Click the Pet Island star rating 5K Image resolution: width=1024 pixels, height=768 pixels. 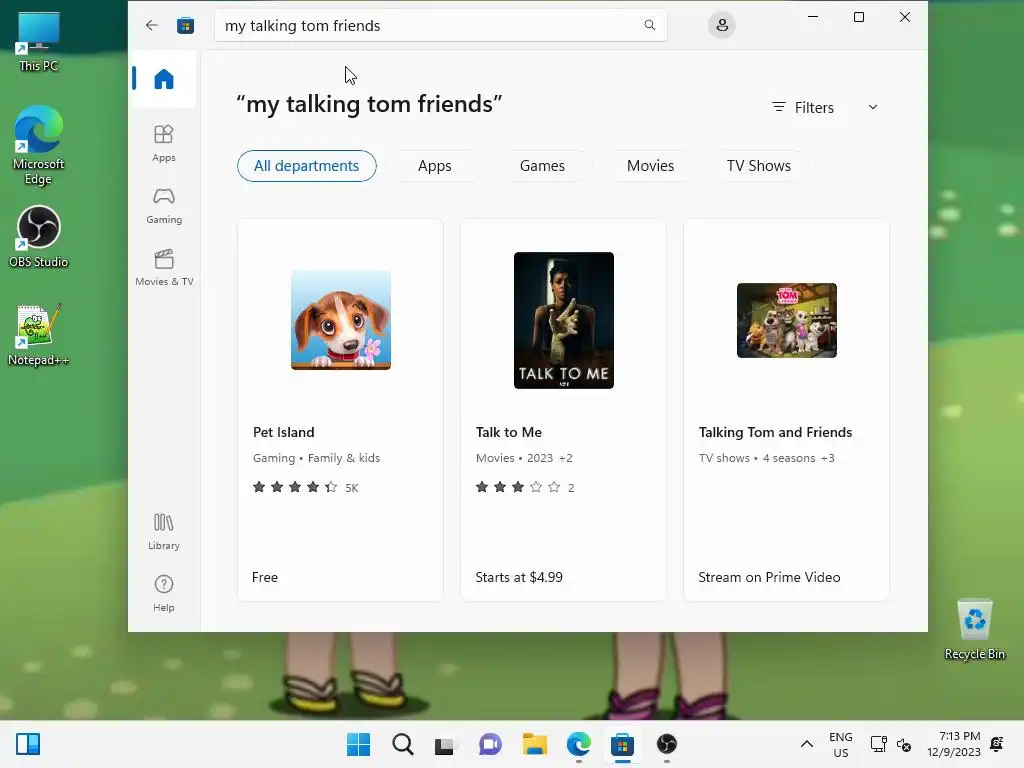[305, 487]
